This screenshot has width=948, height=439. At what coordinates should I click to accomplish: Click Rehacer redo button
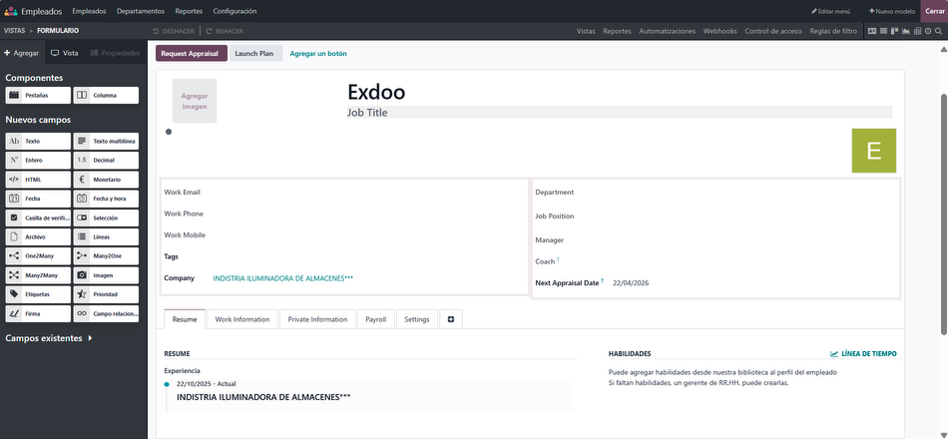coord(224,31)
